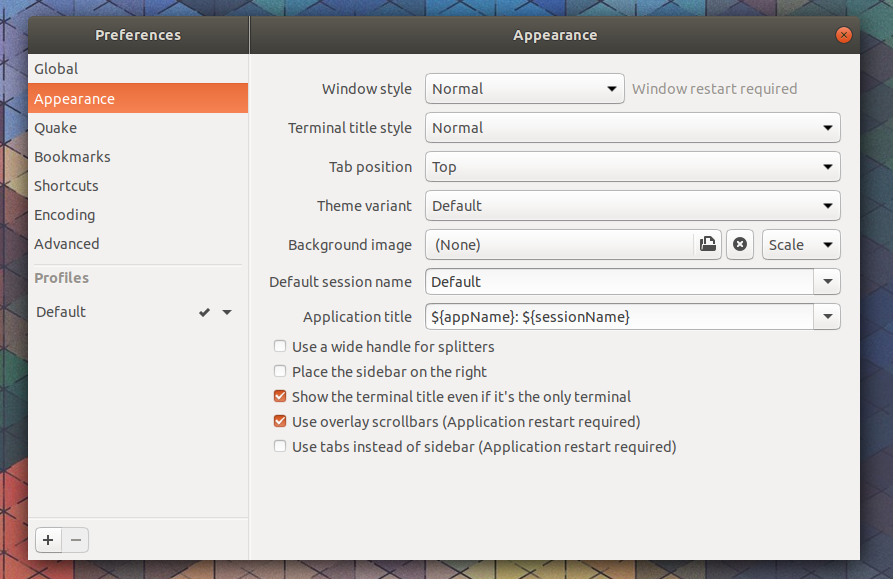
Task: Enable wide handle for splitters
Action: click(x=280, y=346)
